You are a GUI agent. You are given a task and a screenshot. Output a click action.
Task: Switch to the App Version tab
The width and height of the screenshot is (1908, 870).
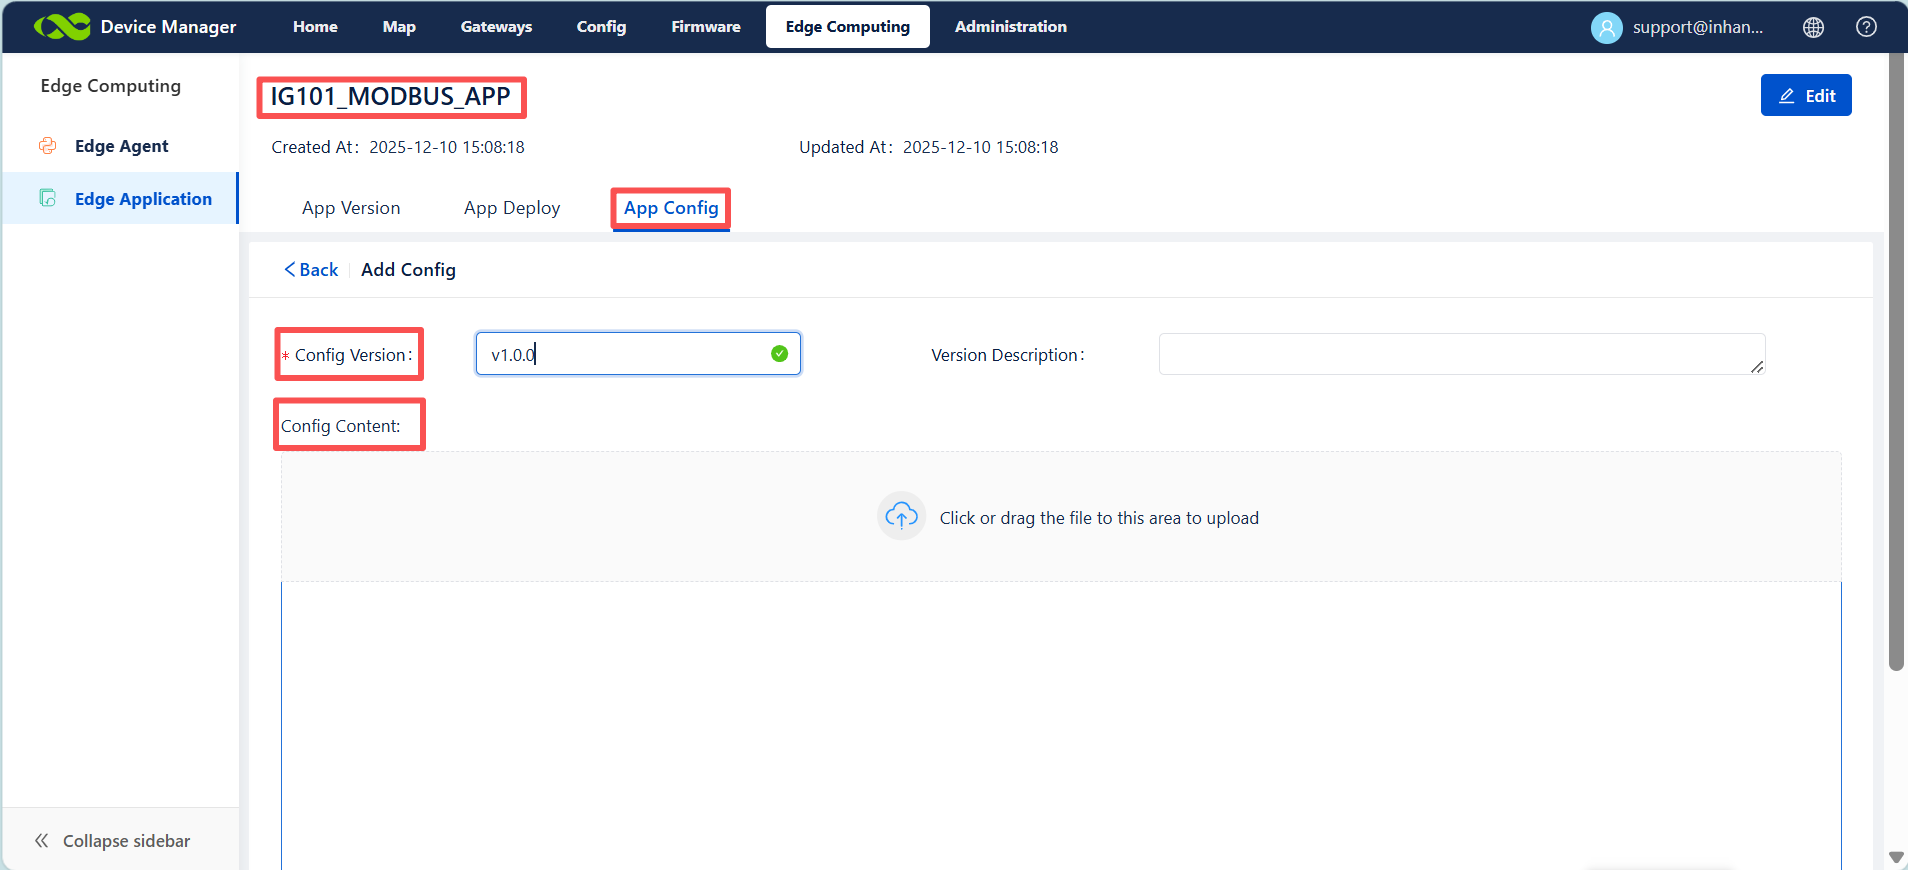click(x=351, y=208)
